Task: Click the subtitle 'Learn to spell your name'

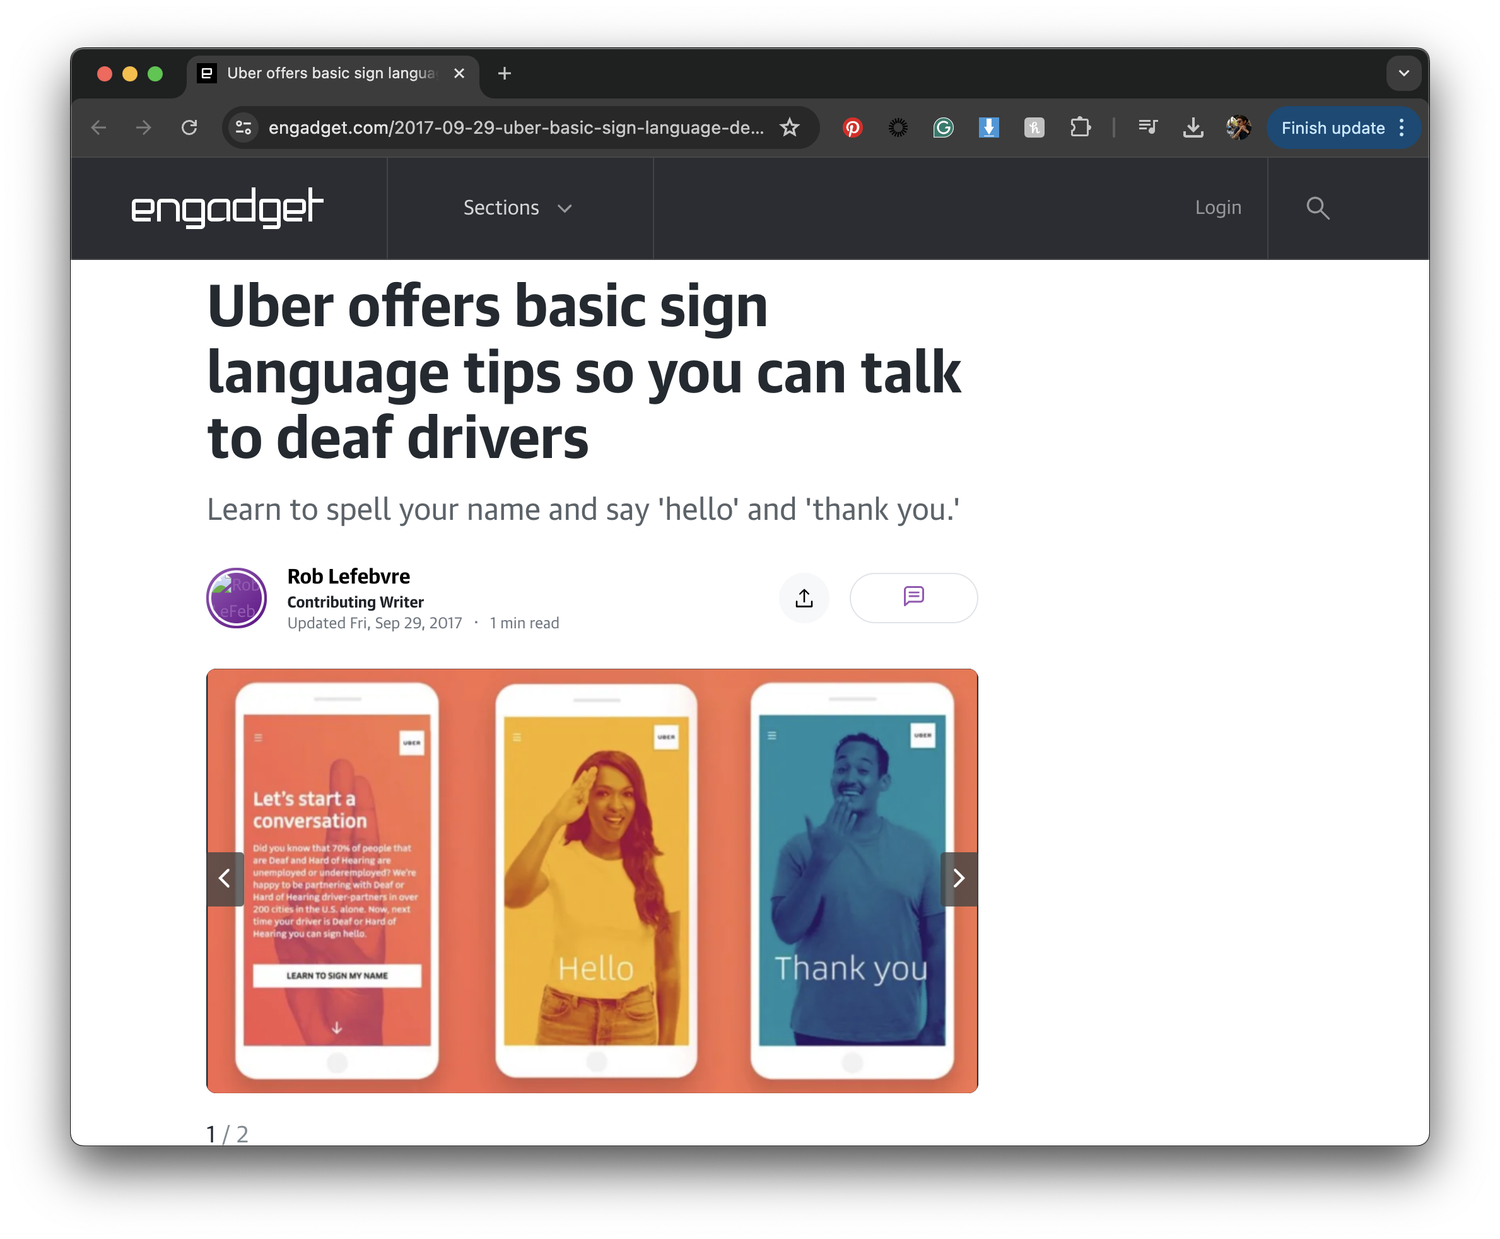Action: coord(583,509)
